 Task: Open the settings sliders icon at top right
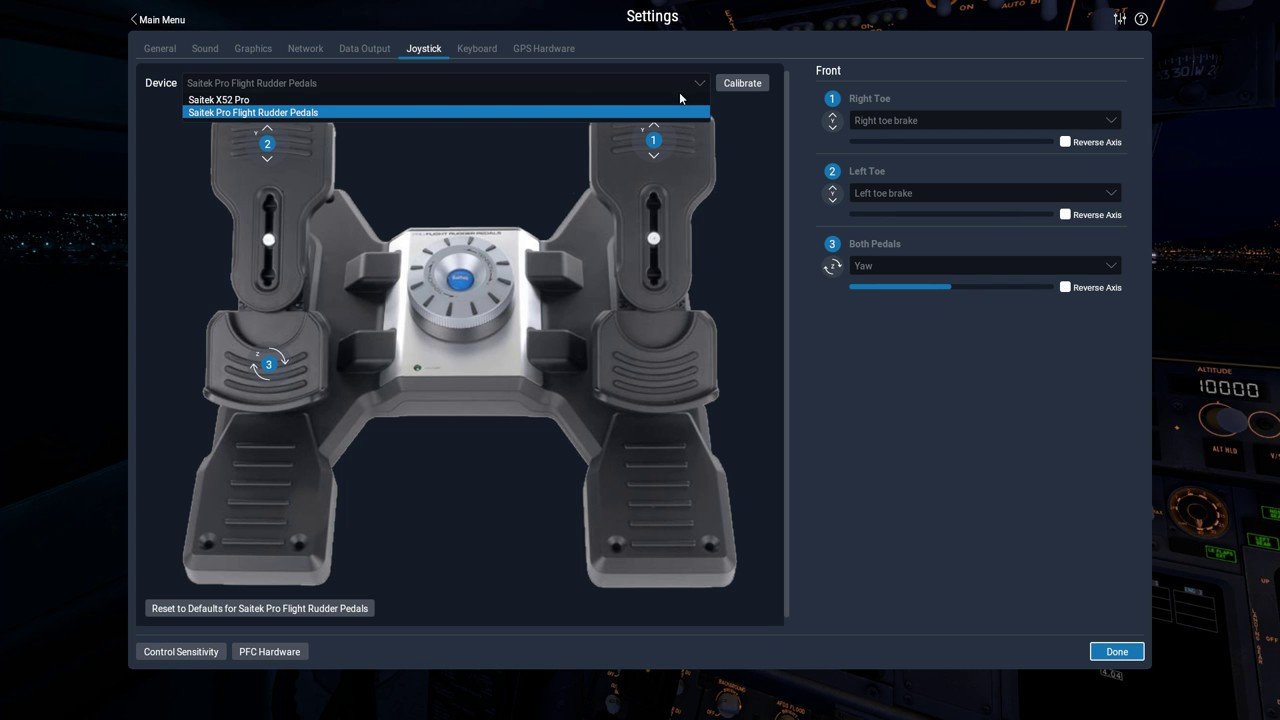1120,19
